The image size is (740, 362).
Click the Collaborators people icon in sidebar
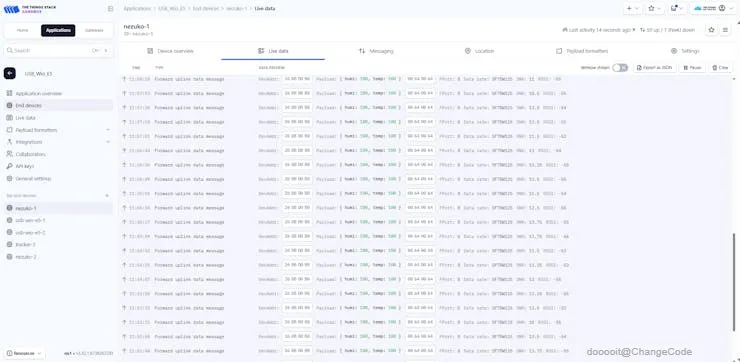9,154
